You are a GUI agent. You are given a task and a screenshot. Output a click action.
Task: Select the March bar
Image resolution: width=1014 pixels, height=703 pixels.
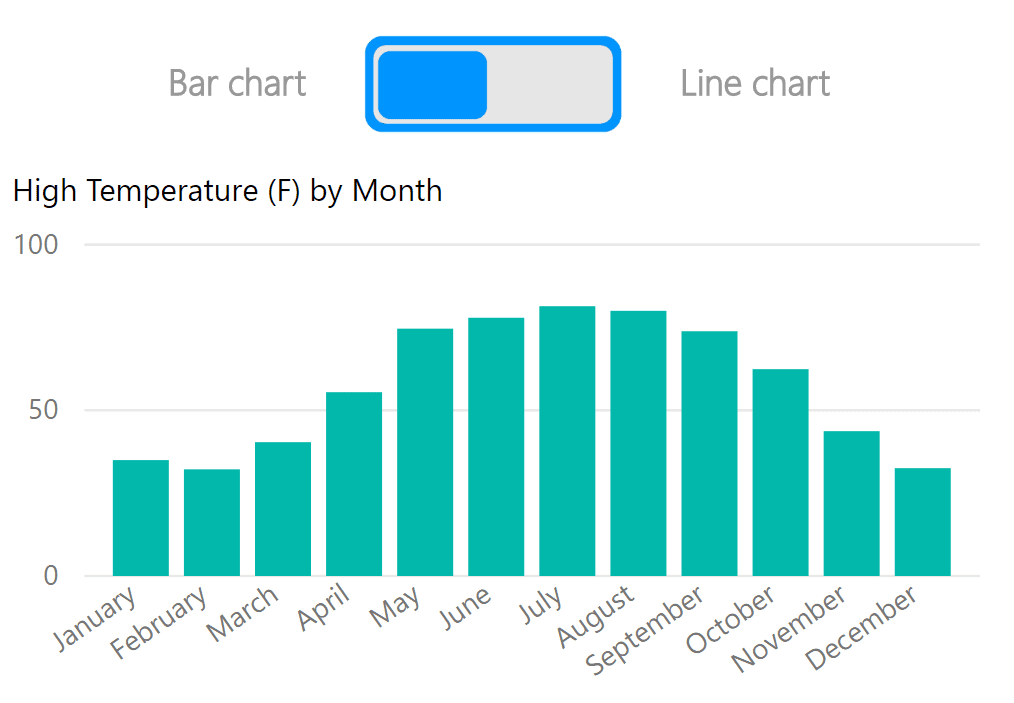[283, 508]
